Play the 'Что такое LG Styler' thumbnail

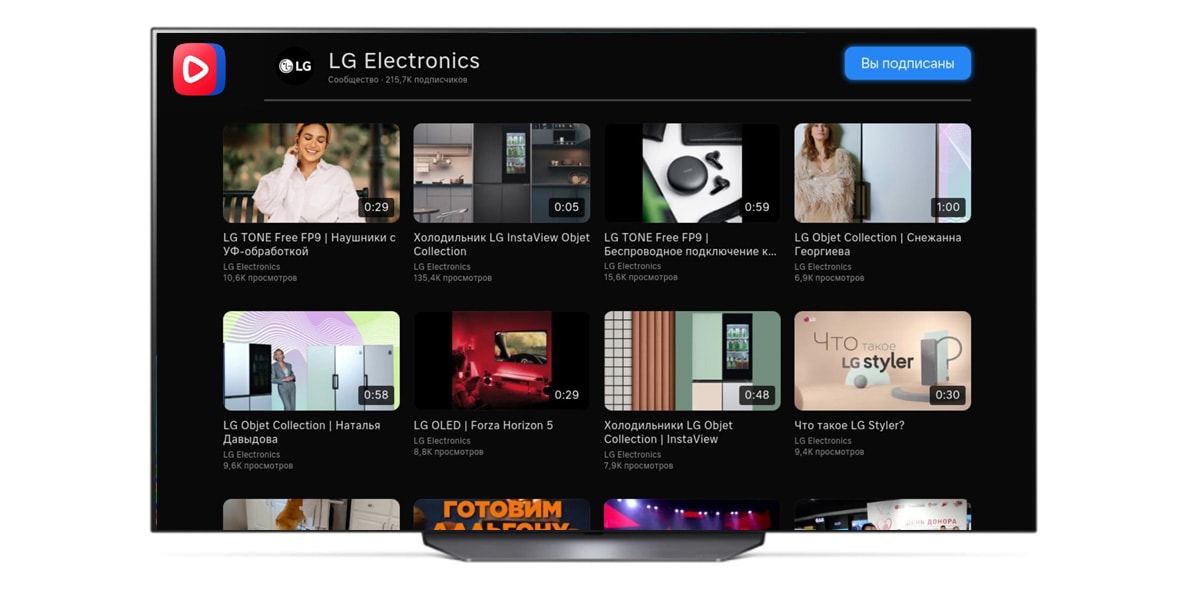[882, 361]
